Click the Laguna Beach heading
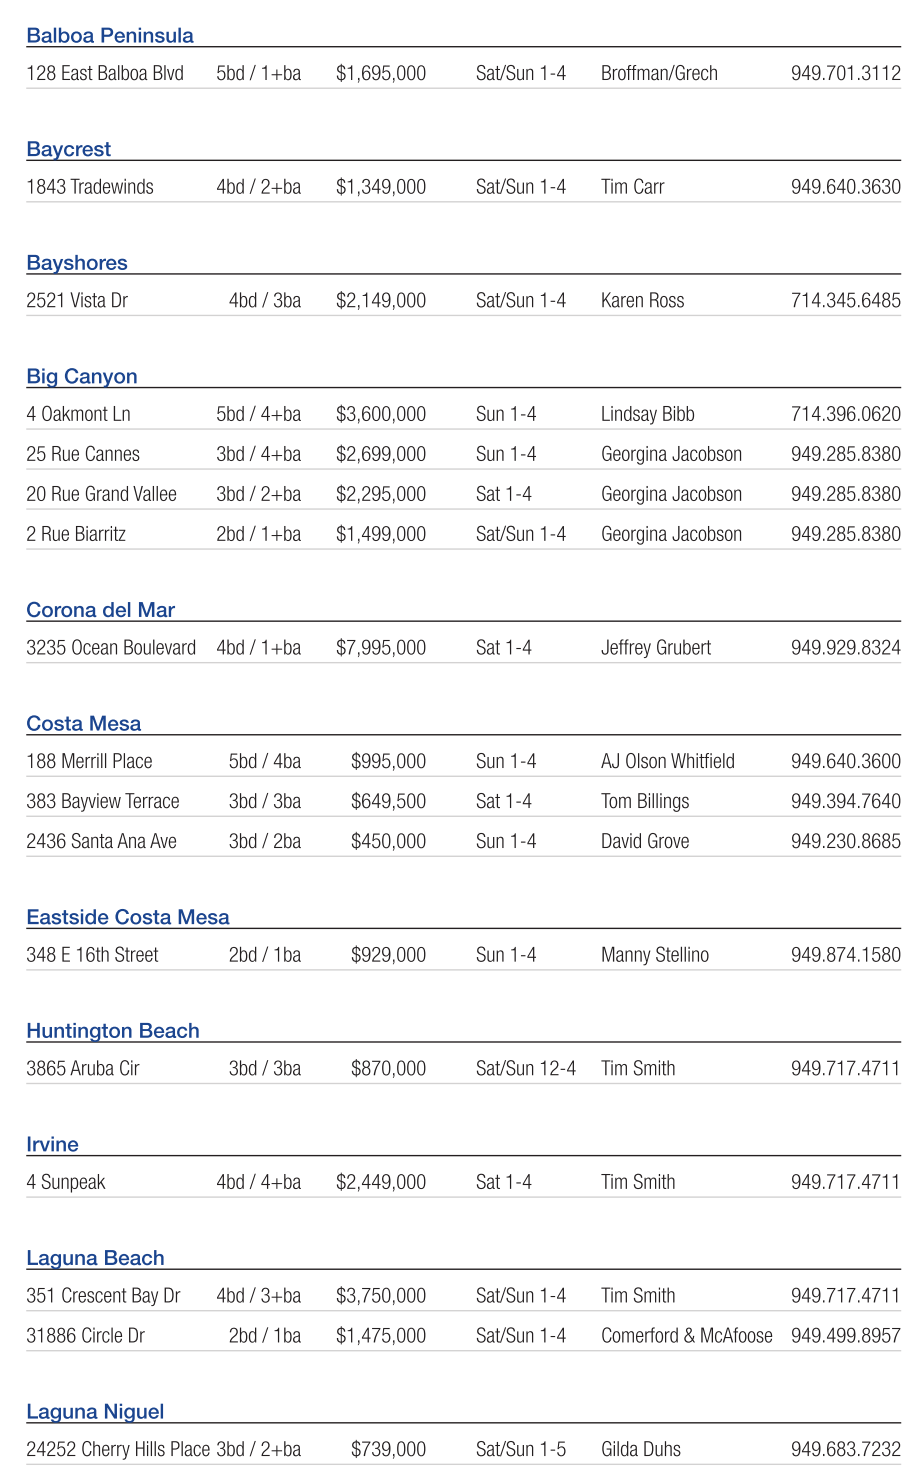This screenshot has width=924, height=1482. [x=95, y=1258]
